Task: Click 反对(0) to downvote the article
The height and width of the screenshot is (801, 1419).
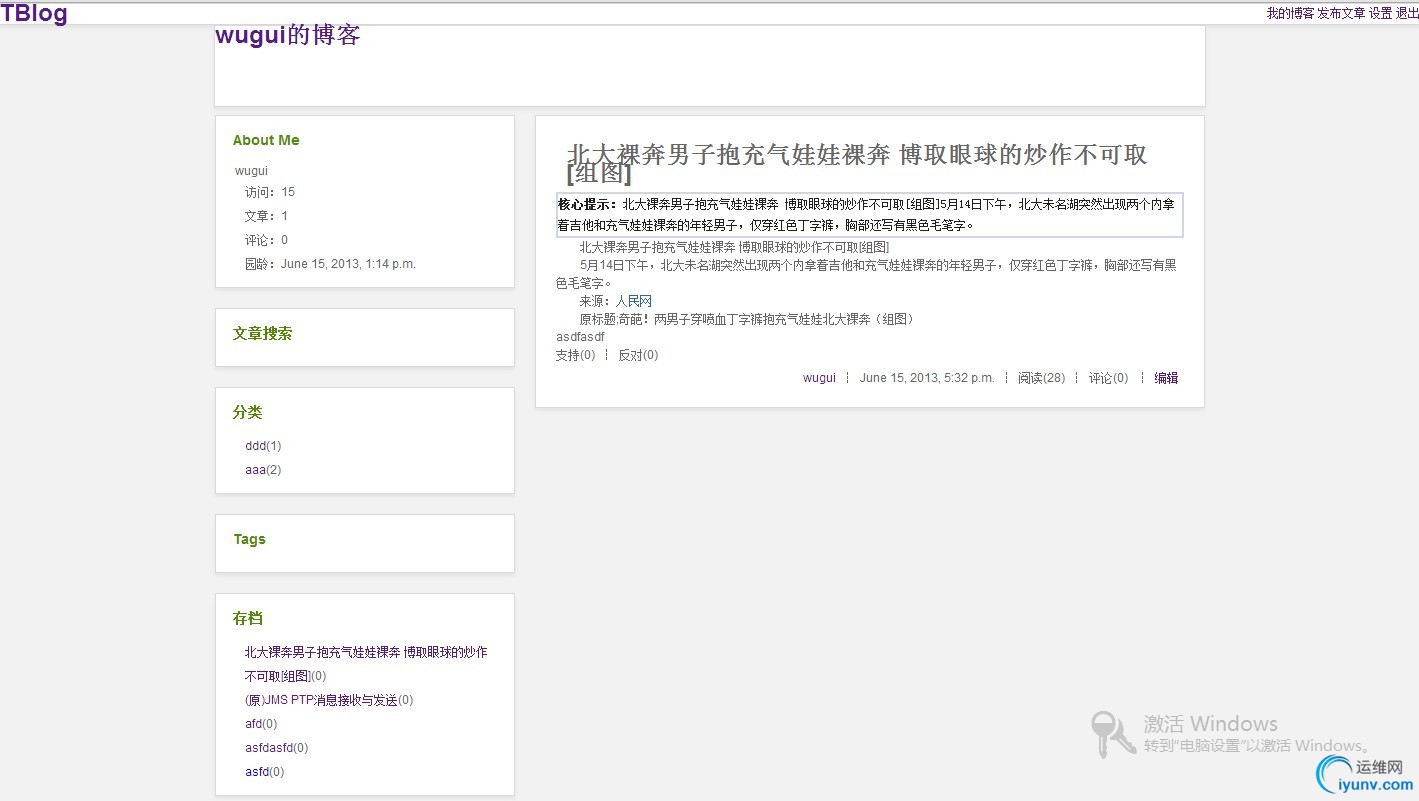Action: click(x=638, y=355)
